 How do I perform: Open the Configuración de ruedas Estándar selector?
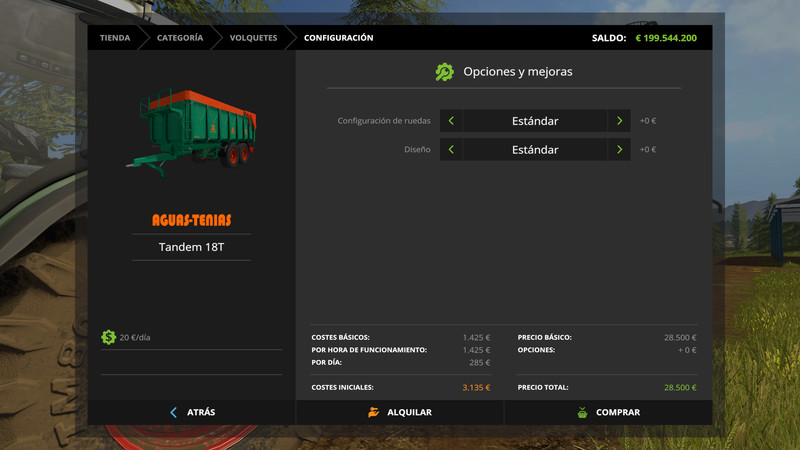pyautogui.click(x=535, y=121)
